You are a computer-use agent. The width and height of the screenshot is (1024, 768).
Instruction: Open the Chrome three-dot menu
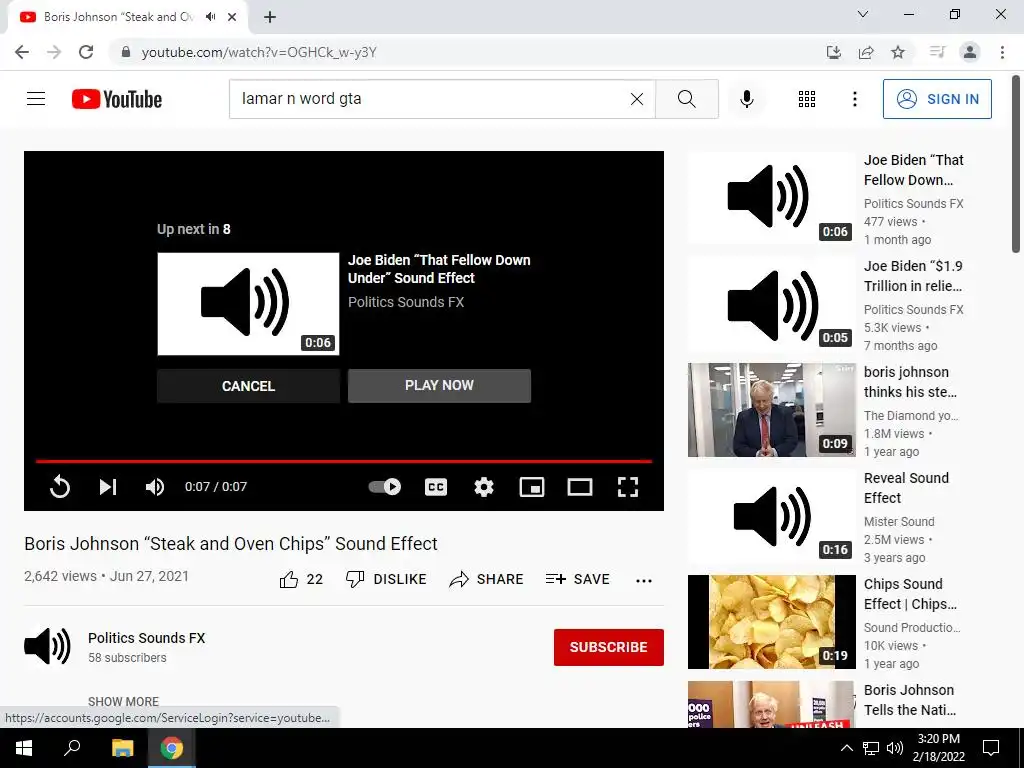pos(1002,52)
